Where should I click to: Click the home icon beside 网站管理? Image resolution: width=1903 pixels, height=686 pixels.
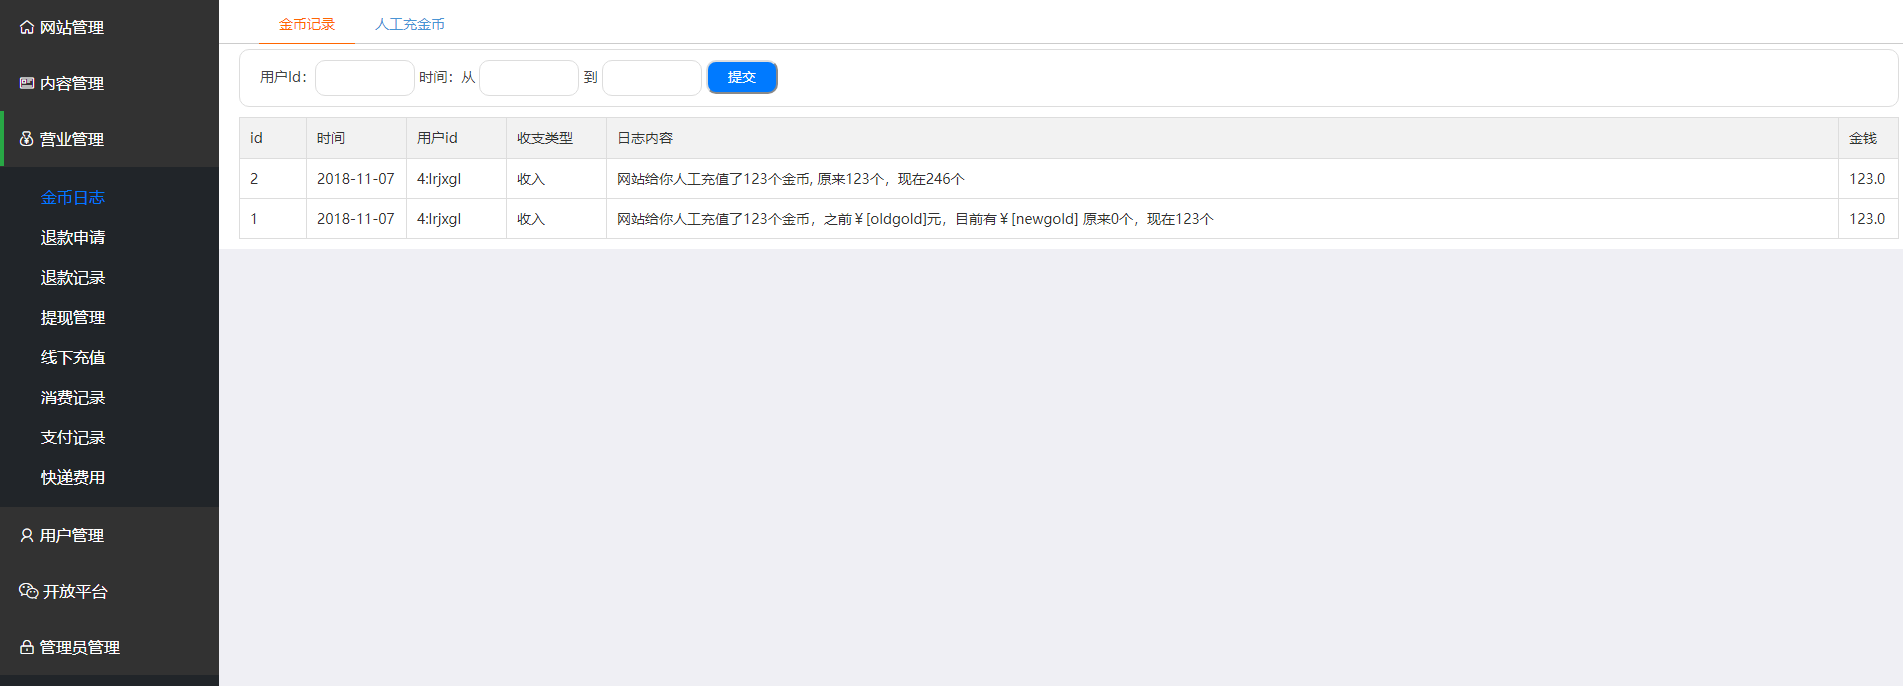pos(27,28)
